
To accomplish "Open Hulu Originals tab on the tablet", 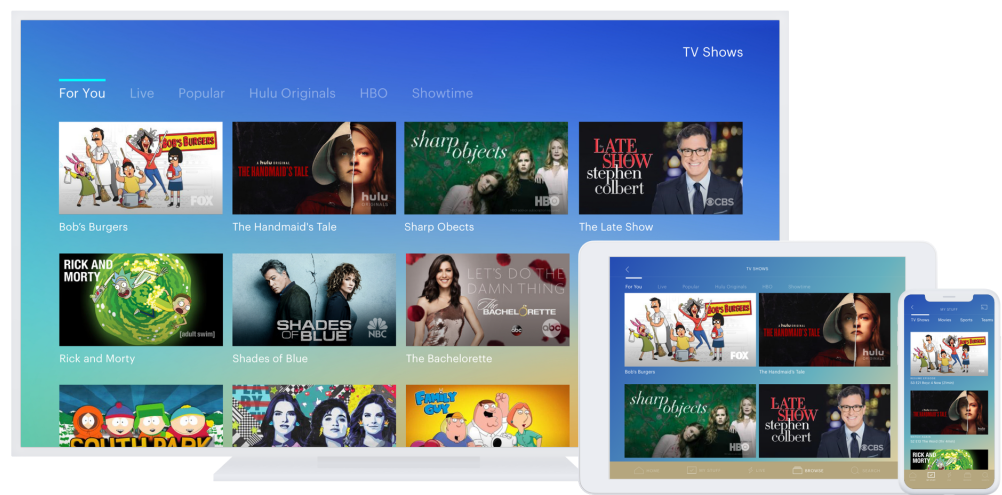I will [730, 287].
